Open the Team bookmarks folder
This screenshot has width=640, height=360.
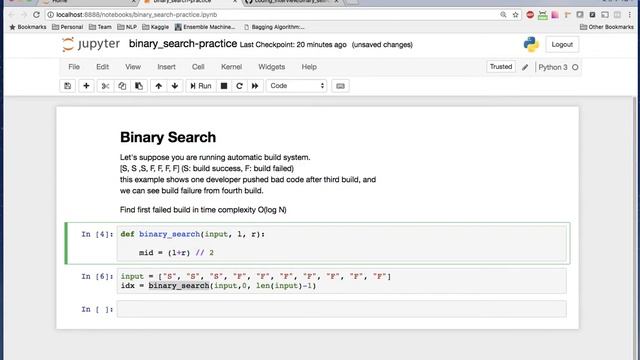[100, 27]
